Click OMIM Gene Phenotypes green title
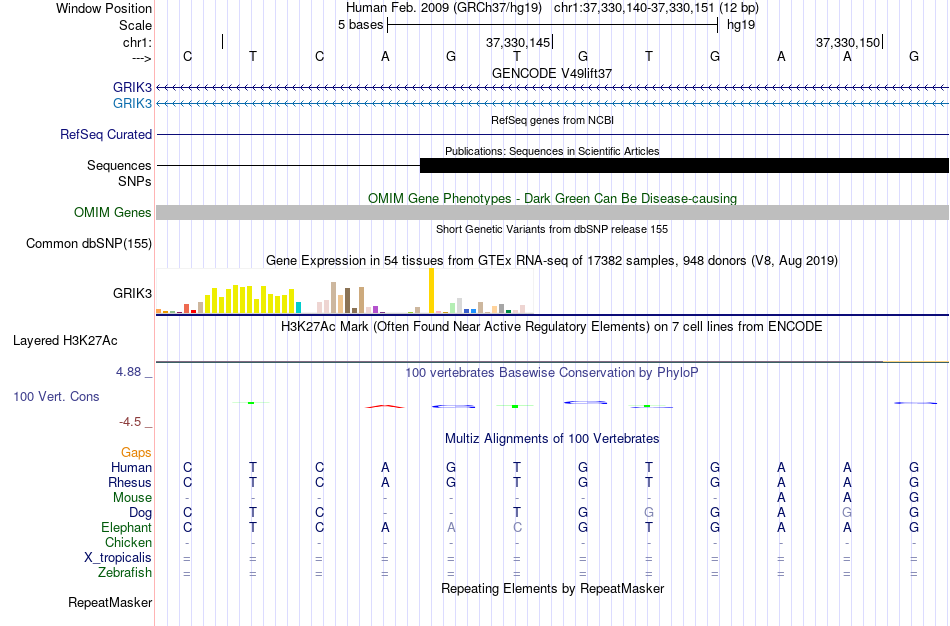This screenshot has height=626, width=950. tap(552, 199)
